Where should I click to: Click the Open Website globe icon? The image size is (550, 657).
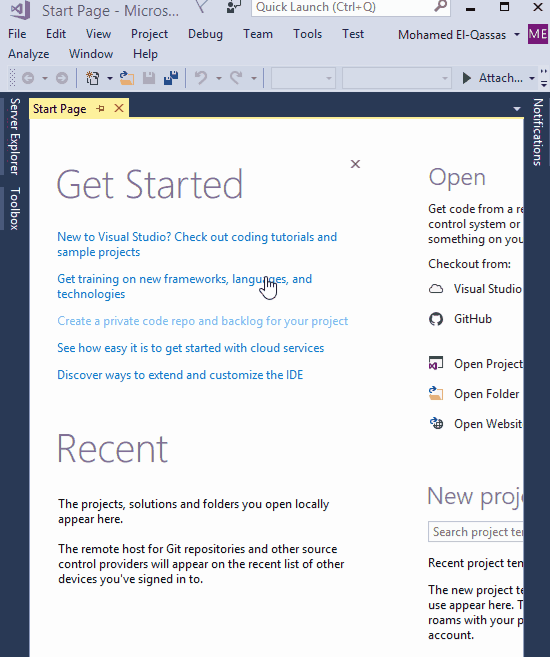point(436,424)
